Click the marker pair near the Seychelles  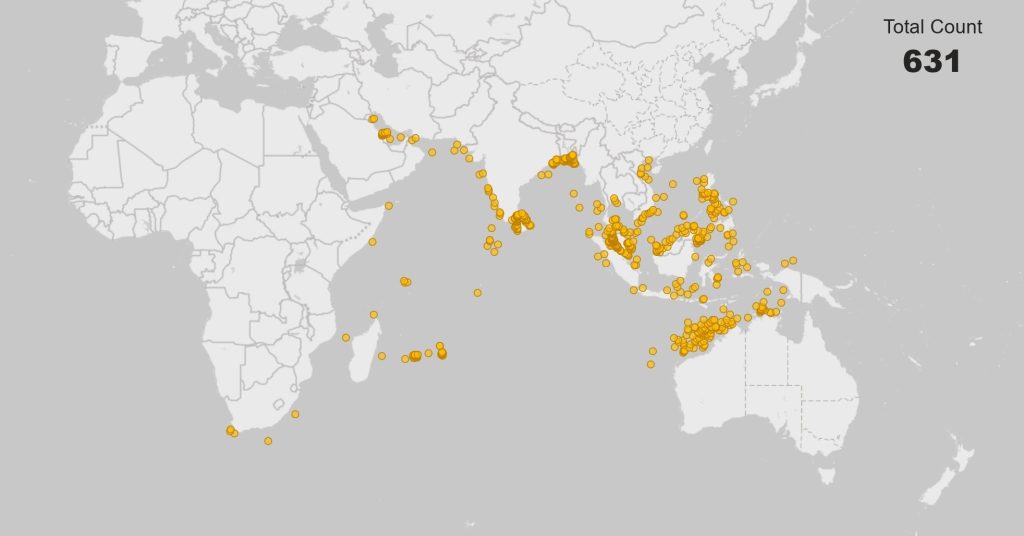click(404, 282)
